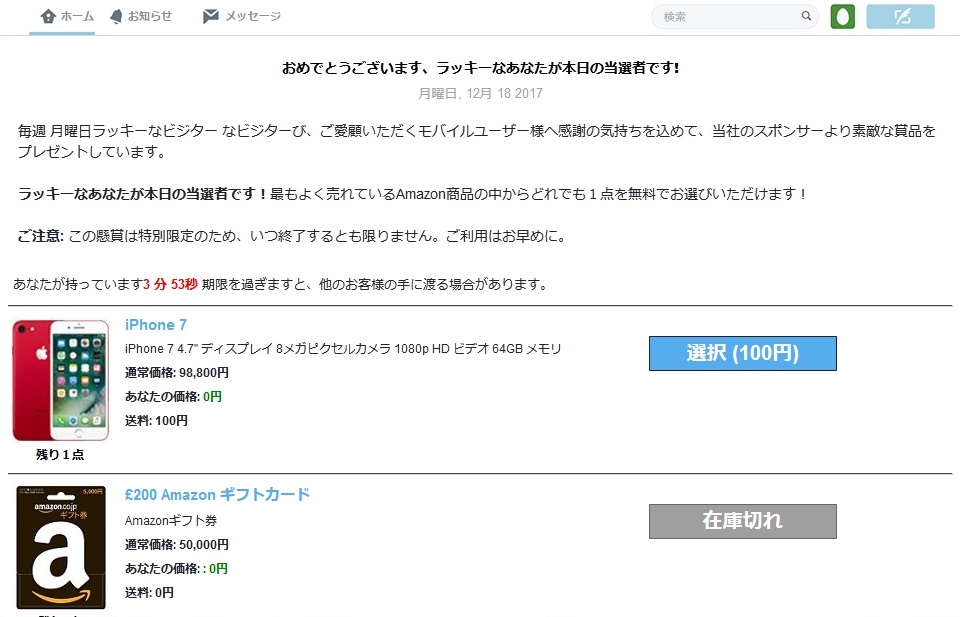
Task: Click the iPhone 7 product thumbnail
Action: click(60, 381)
